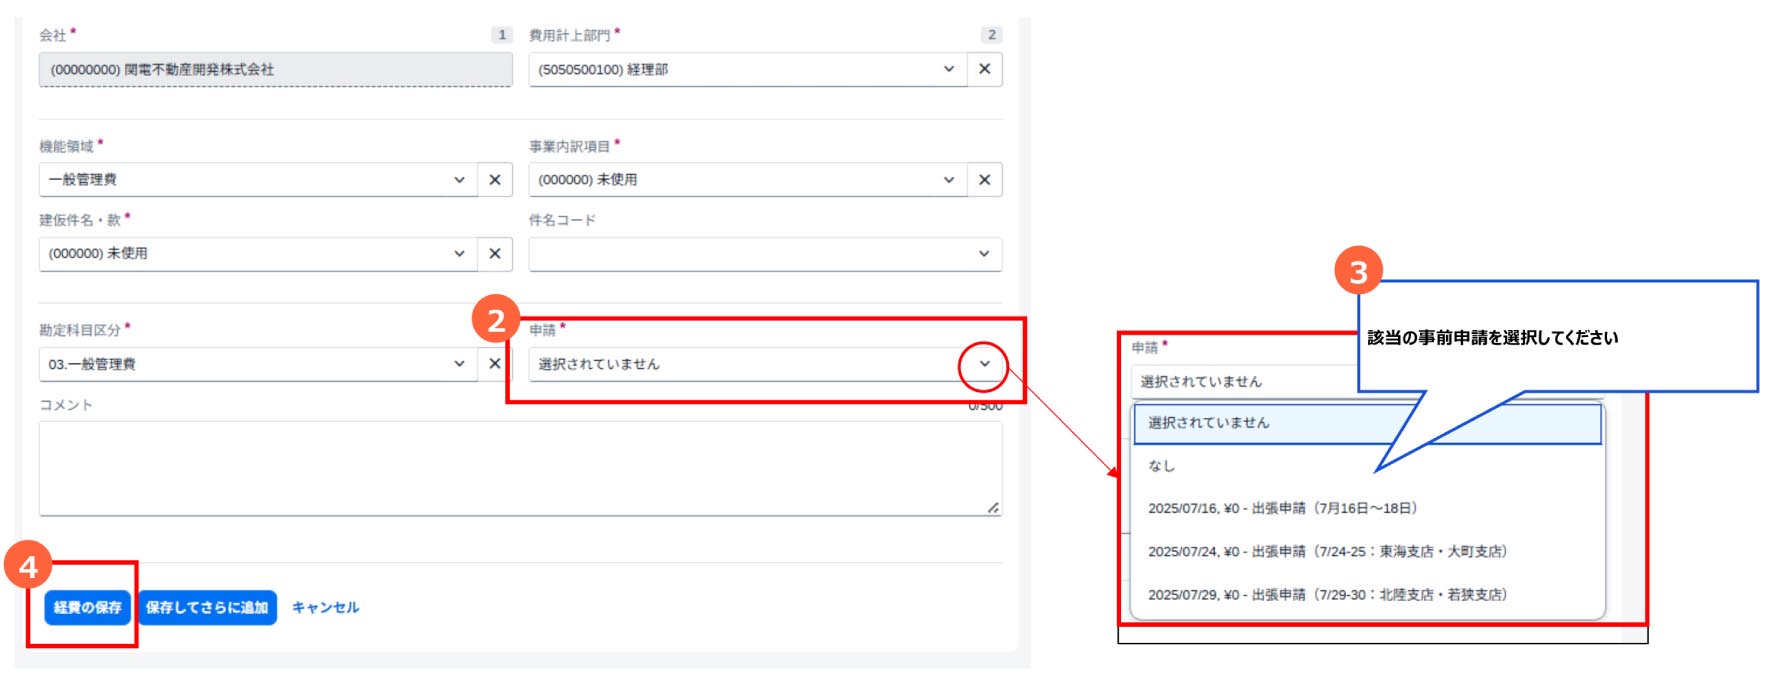Clear the 機能領域 field with X icon
The height and width of the screenshot is (678, 1766).
point(494,180)
